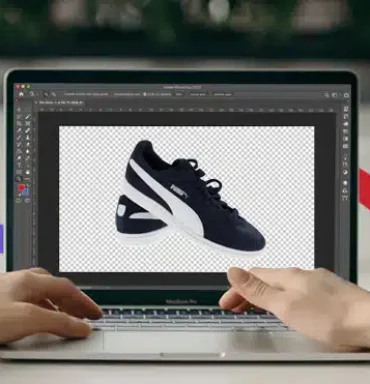The width and height of the screenshot is (370, 384).
Task: Select the Clone Stamp tool
Action: click(x=28, y=137)
